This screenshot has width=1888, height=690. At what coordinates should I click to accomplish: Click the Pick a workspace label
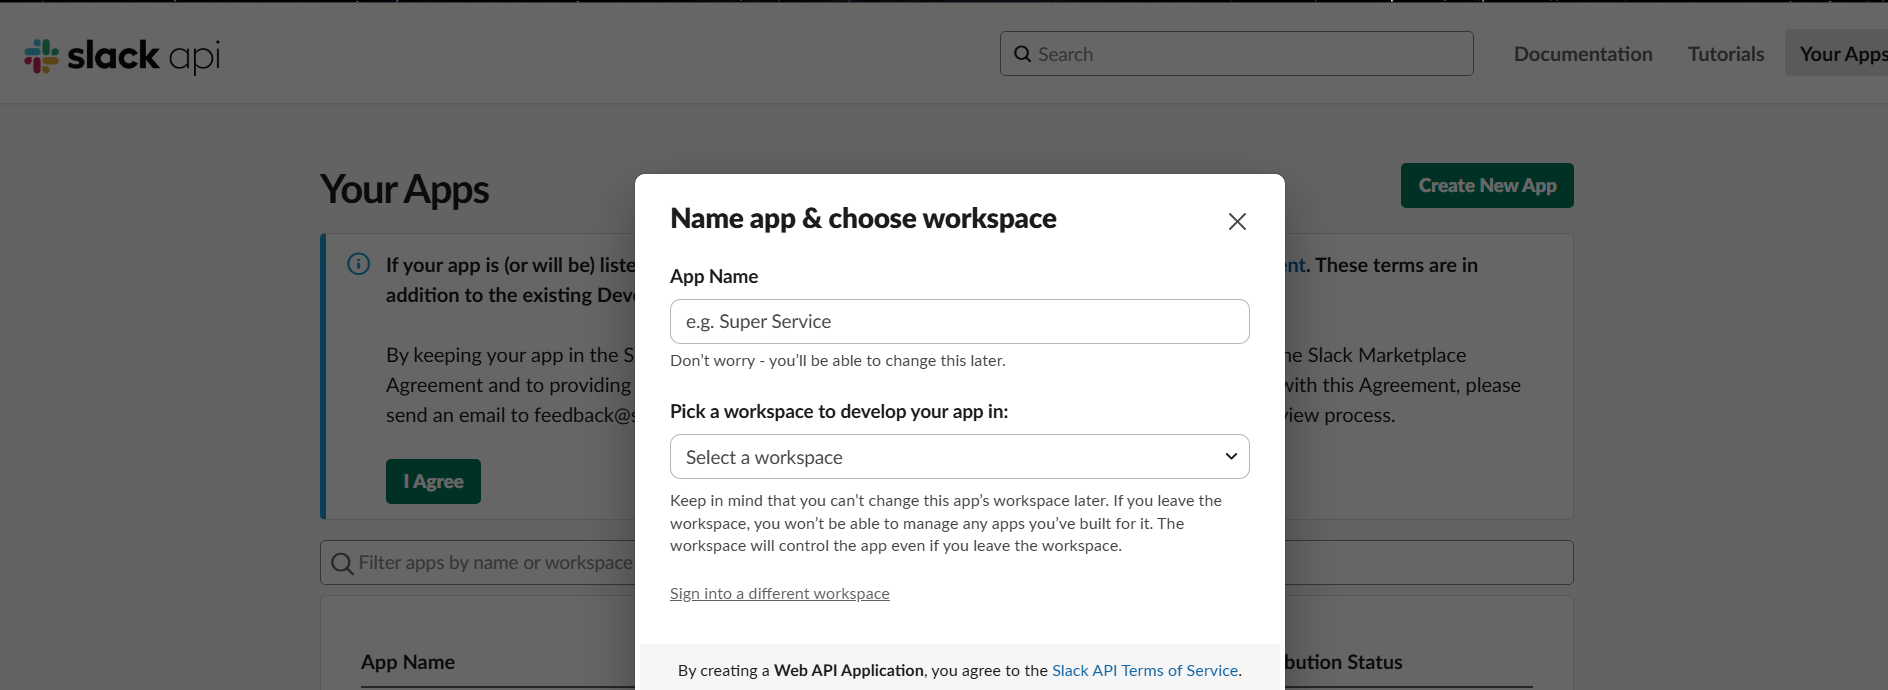point(839,411)
